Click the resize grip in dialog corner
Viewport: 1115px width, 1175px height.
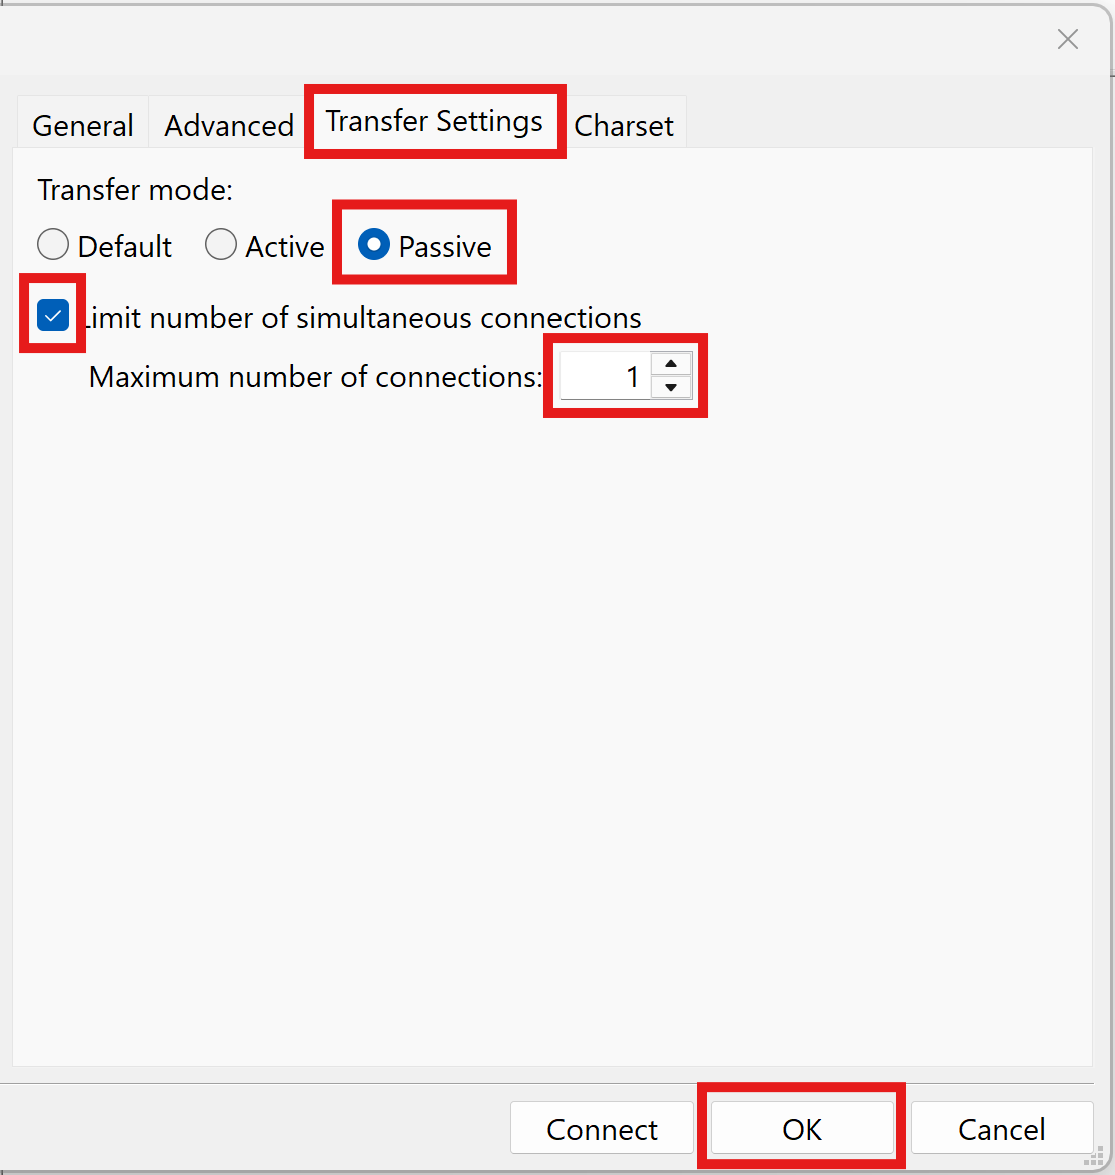pos(1098,1160)
